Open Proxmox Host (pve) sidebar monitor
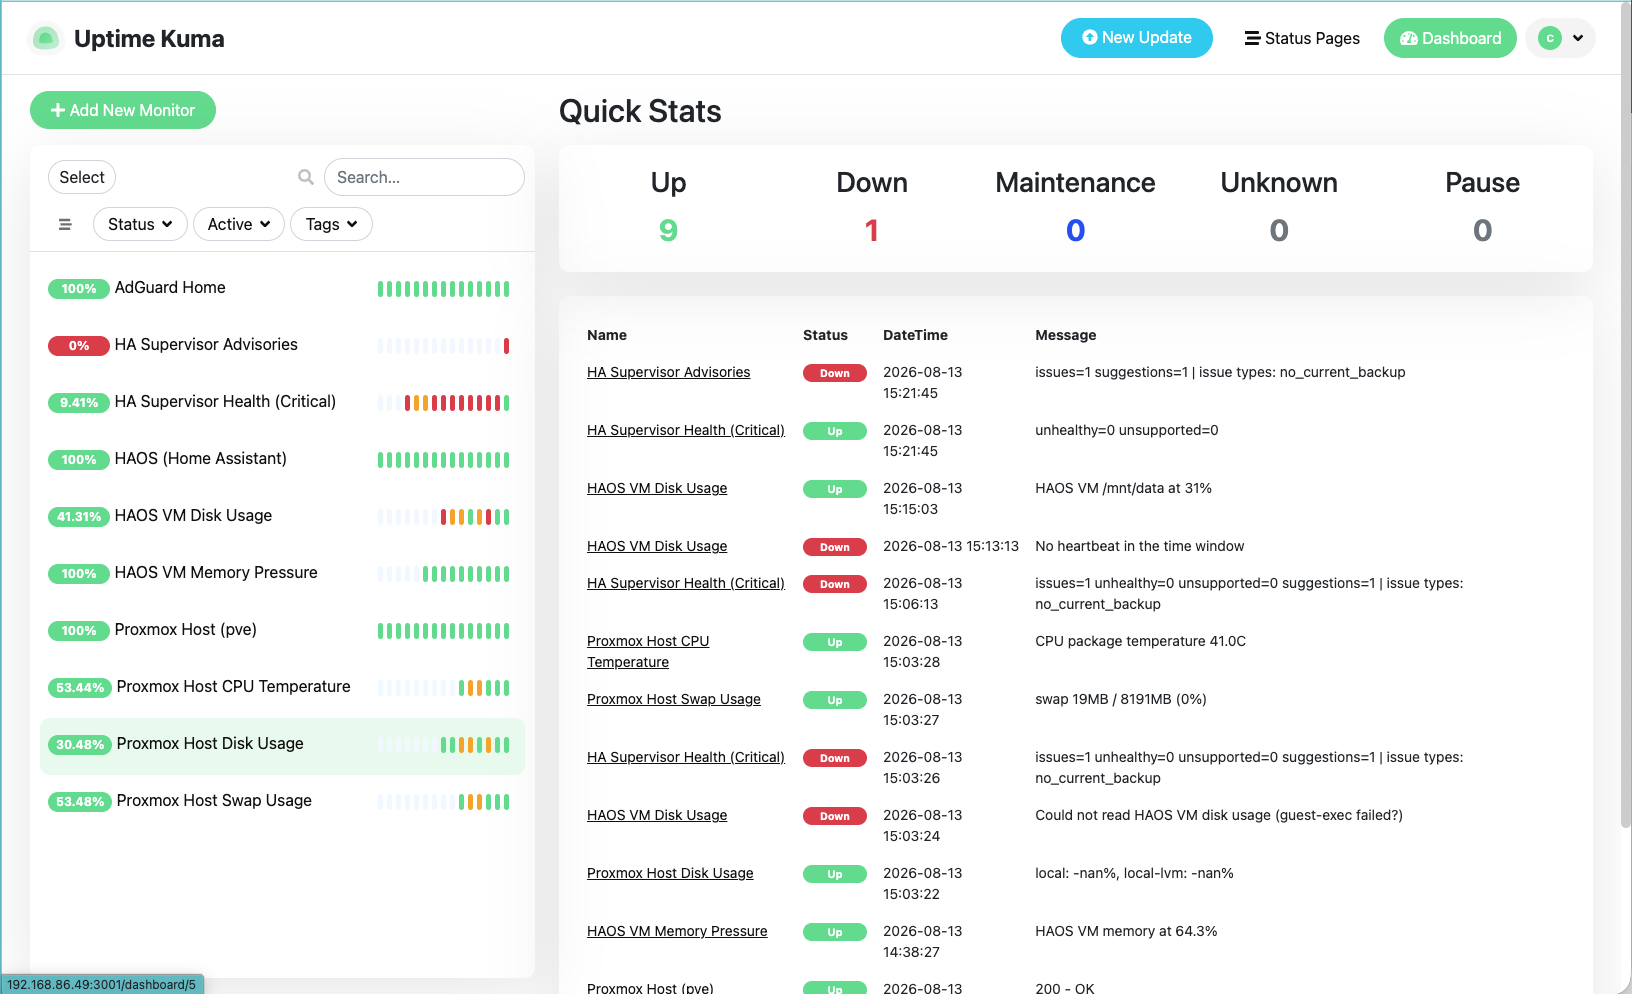Screen dimensions: 1632x994 282,631
